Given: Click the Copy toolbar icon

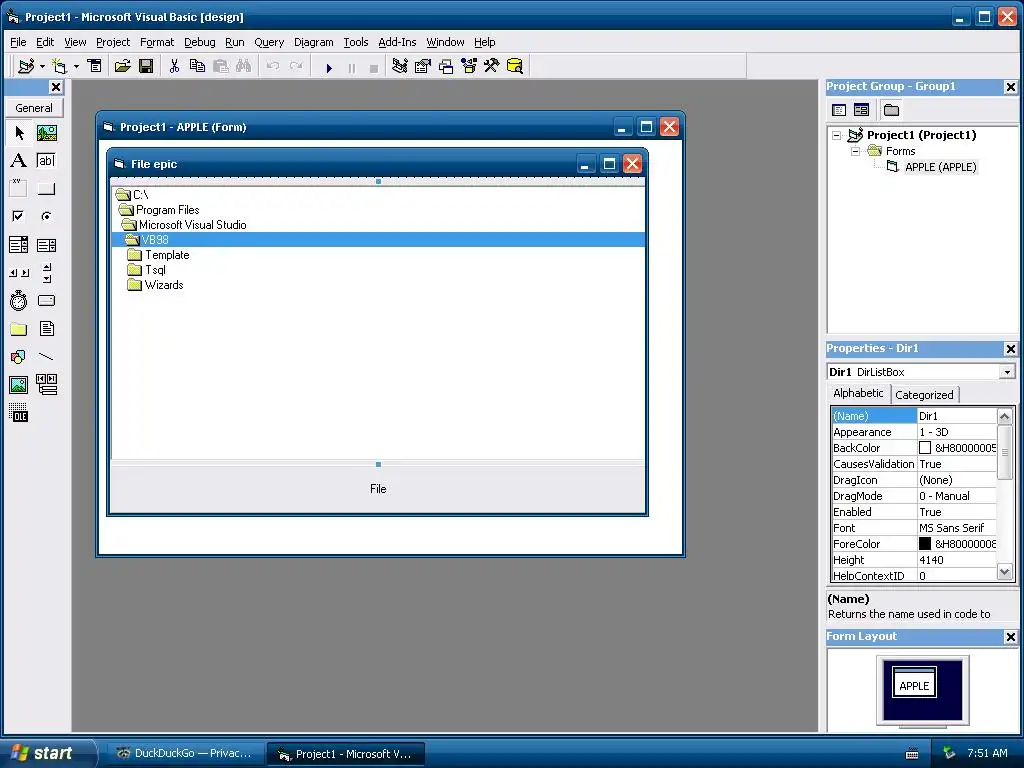Looking at the screenshot, I should pos(197,66).
